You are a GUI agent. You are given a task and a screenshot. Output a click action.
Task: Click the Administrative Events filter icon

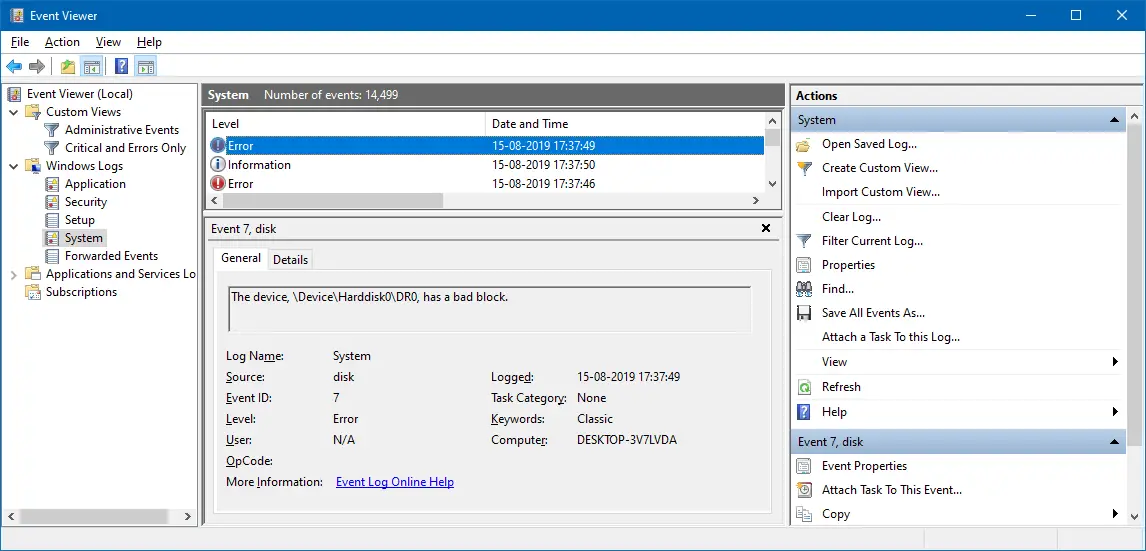[51, 130]
